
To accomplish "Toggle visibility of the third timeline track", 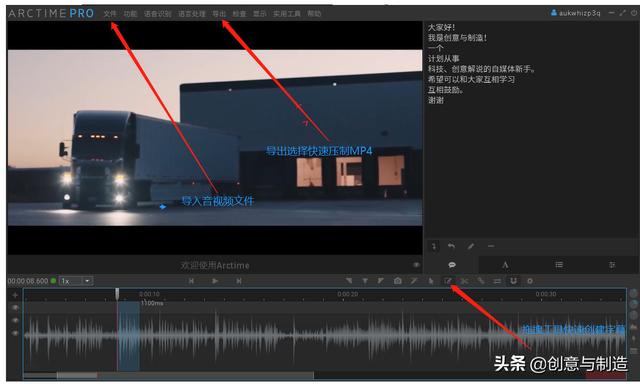I will (15, 333).
